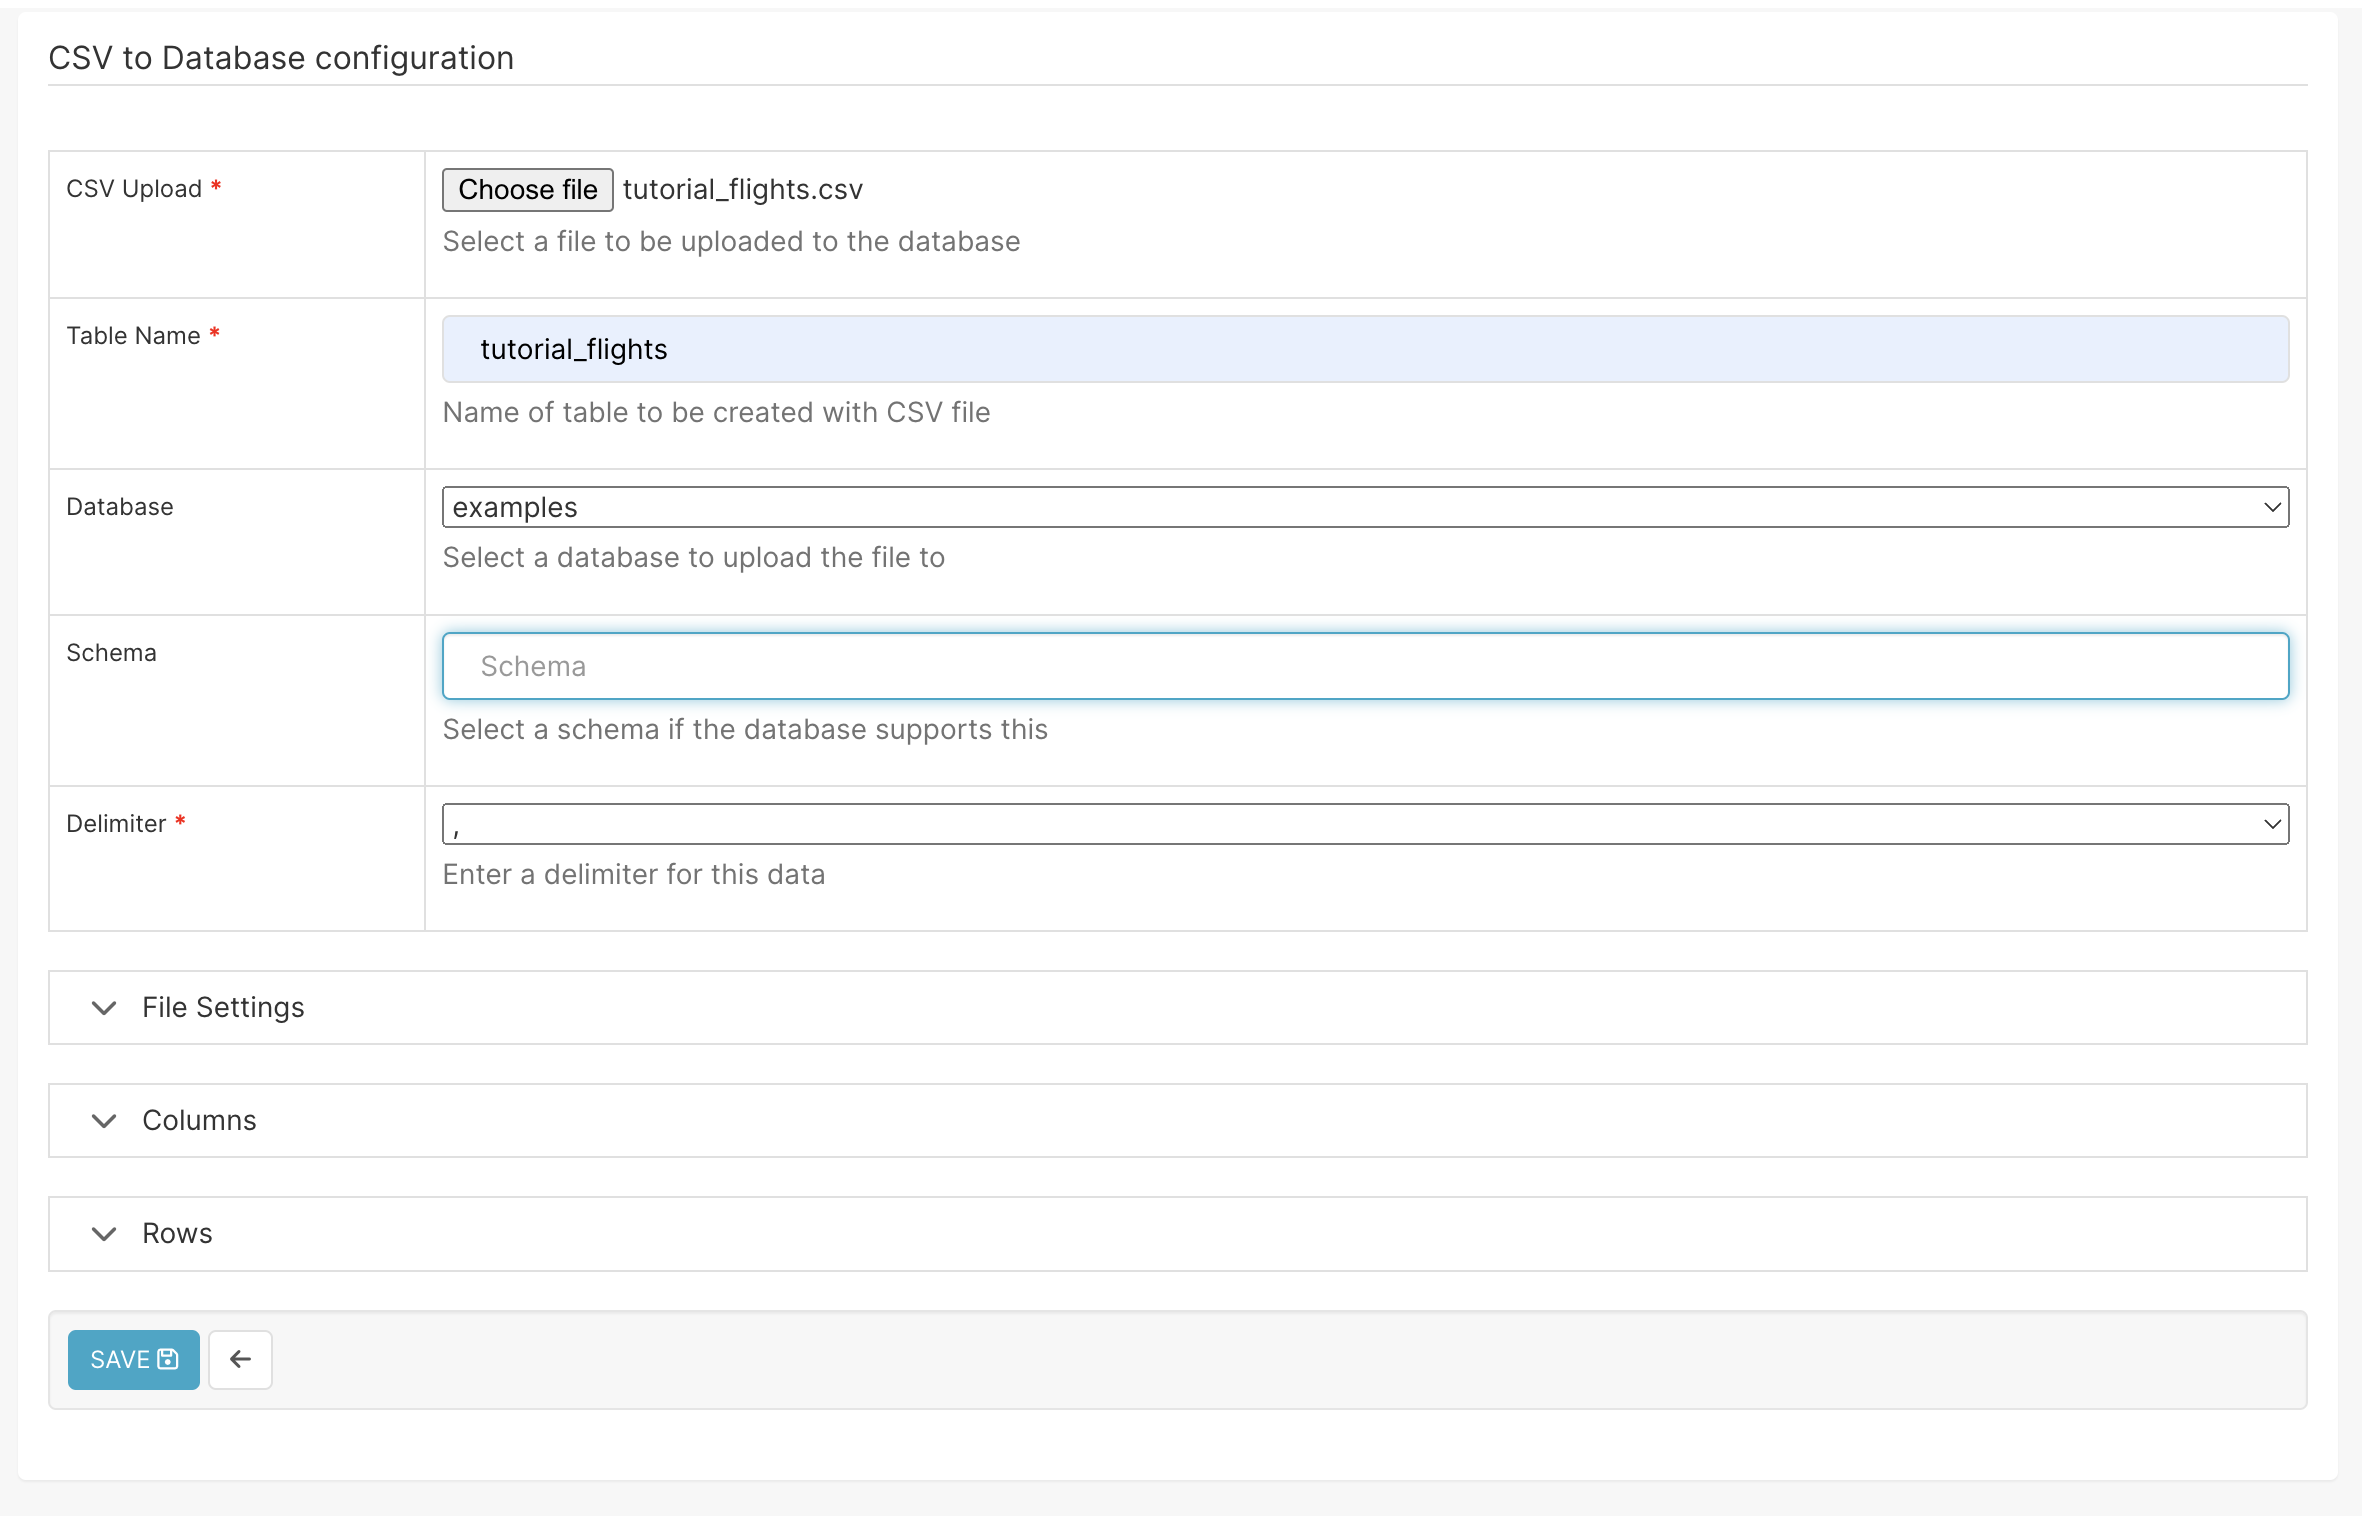2362x1516 pixels.
Task: Expand the Columns section title
Action: pyautogui.click(x=199, y=1121)
